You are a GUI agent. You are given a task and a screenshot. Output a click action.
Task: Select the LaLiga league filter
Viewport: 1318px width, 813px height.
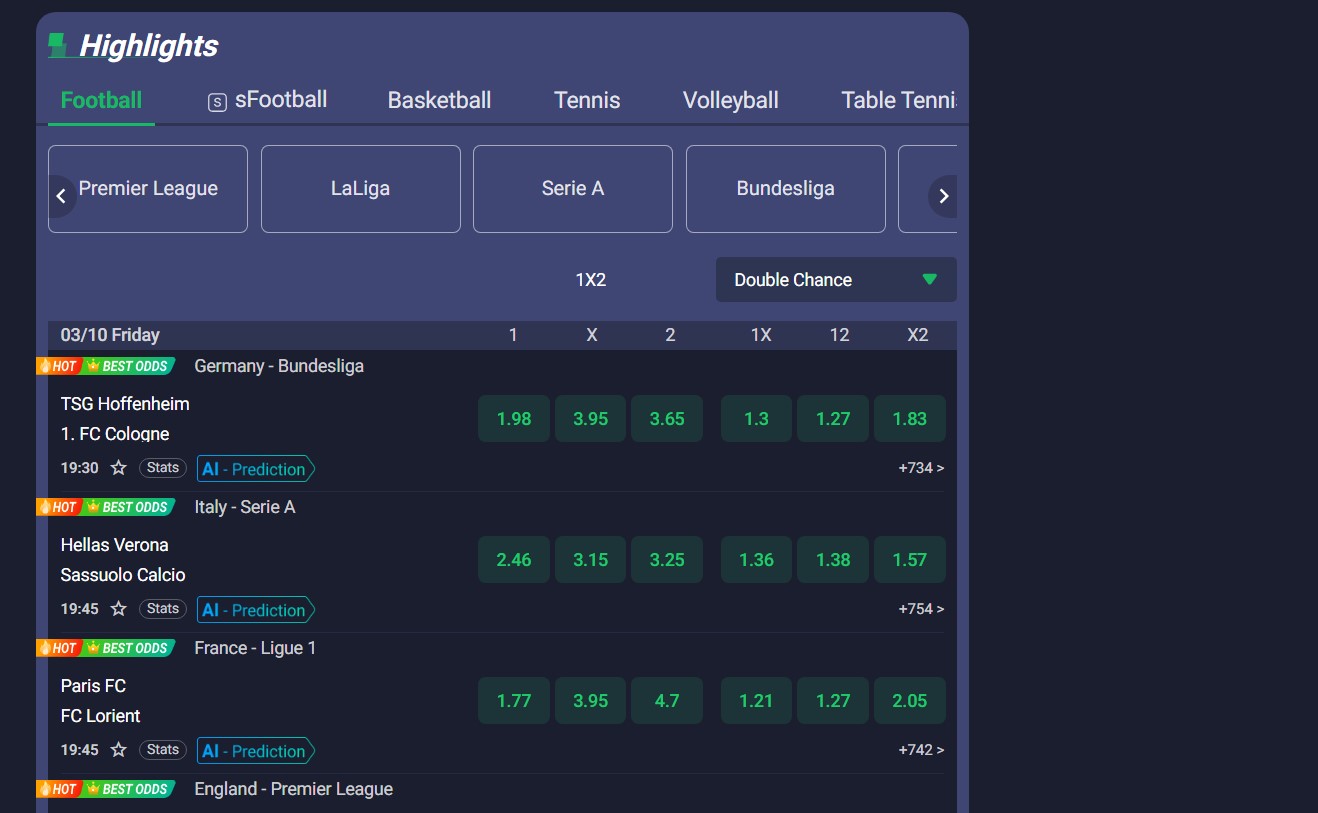tap(360, 189)
